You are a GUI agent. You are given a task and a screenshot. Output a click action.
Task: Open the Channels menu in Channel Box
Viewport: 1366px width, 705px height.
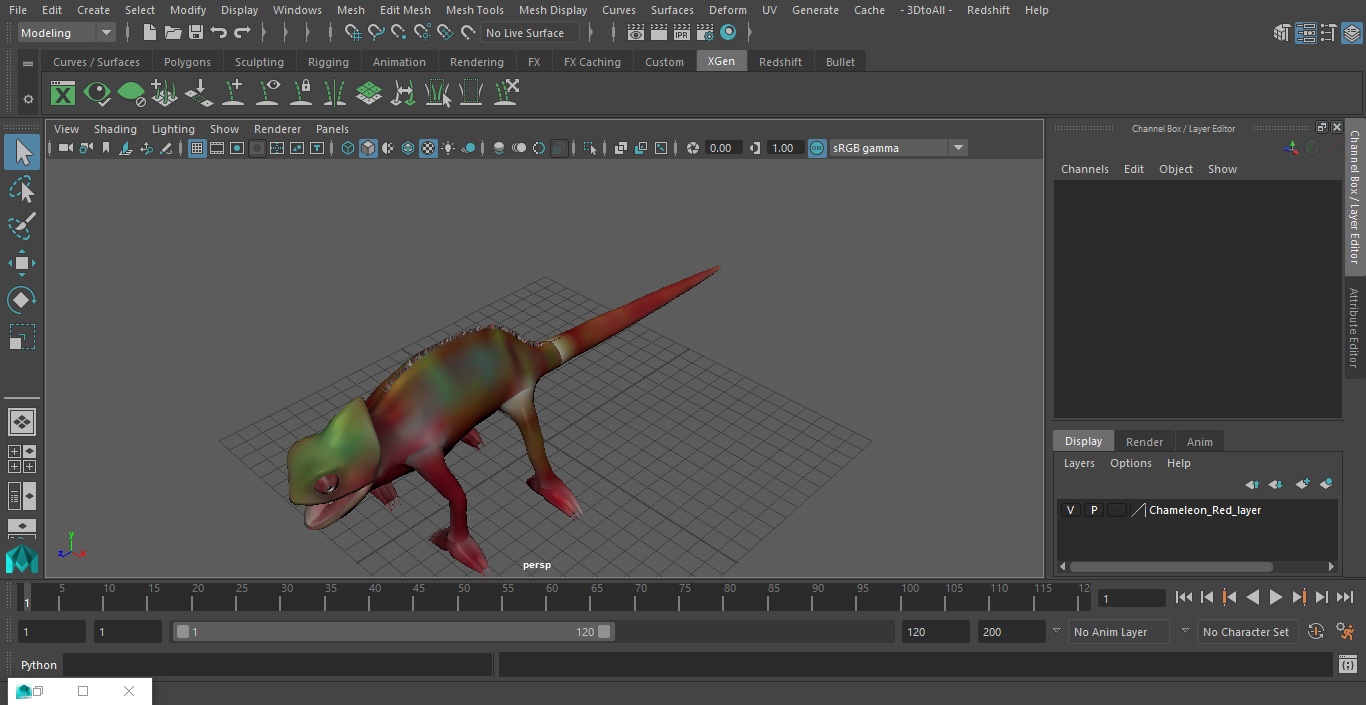pos(1085,169)
